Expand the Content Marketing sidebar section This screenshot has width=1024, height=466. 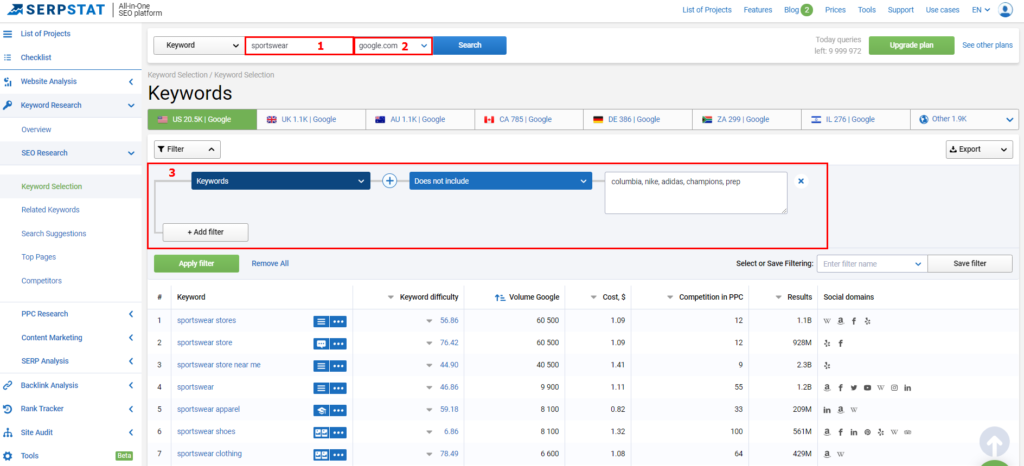click(x=131, y=337)
